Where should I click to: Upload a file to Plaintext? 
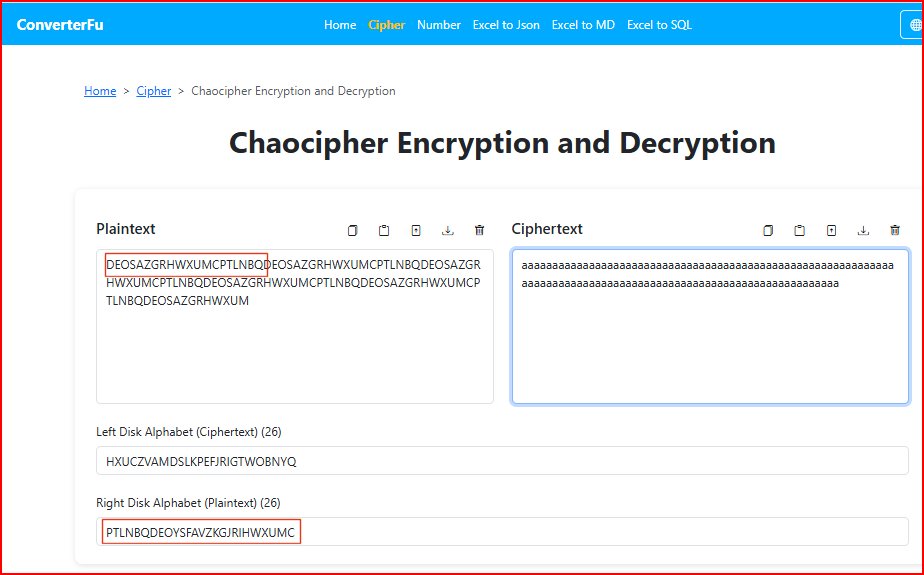tap(416, 230)
